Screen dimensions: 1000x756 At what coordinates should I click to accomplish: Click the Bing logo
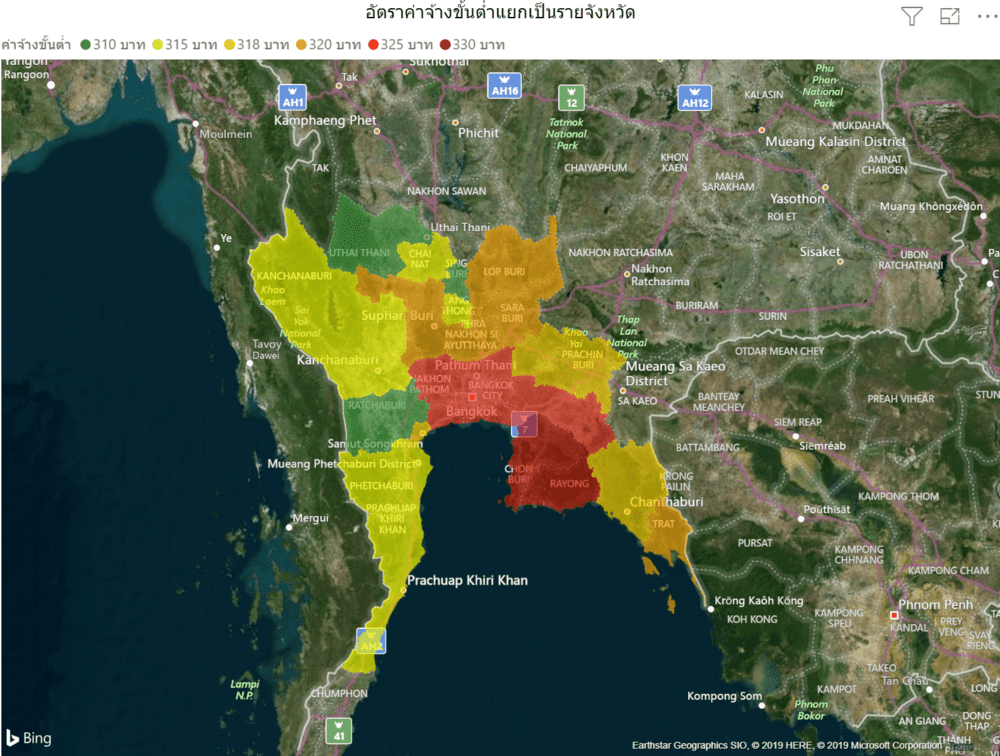click(28, 738)
